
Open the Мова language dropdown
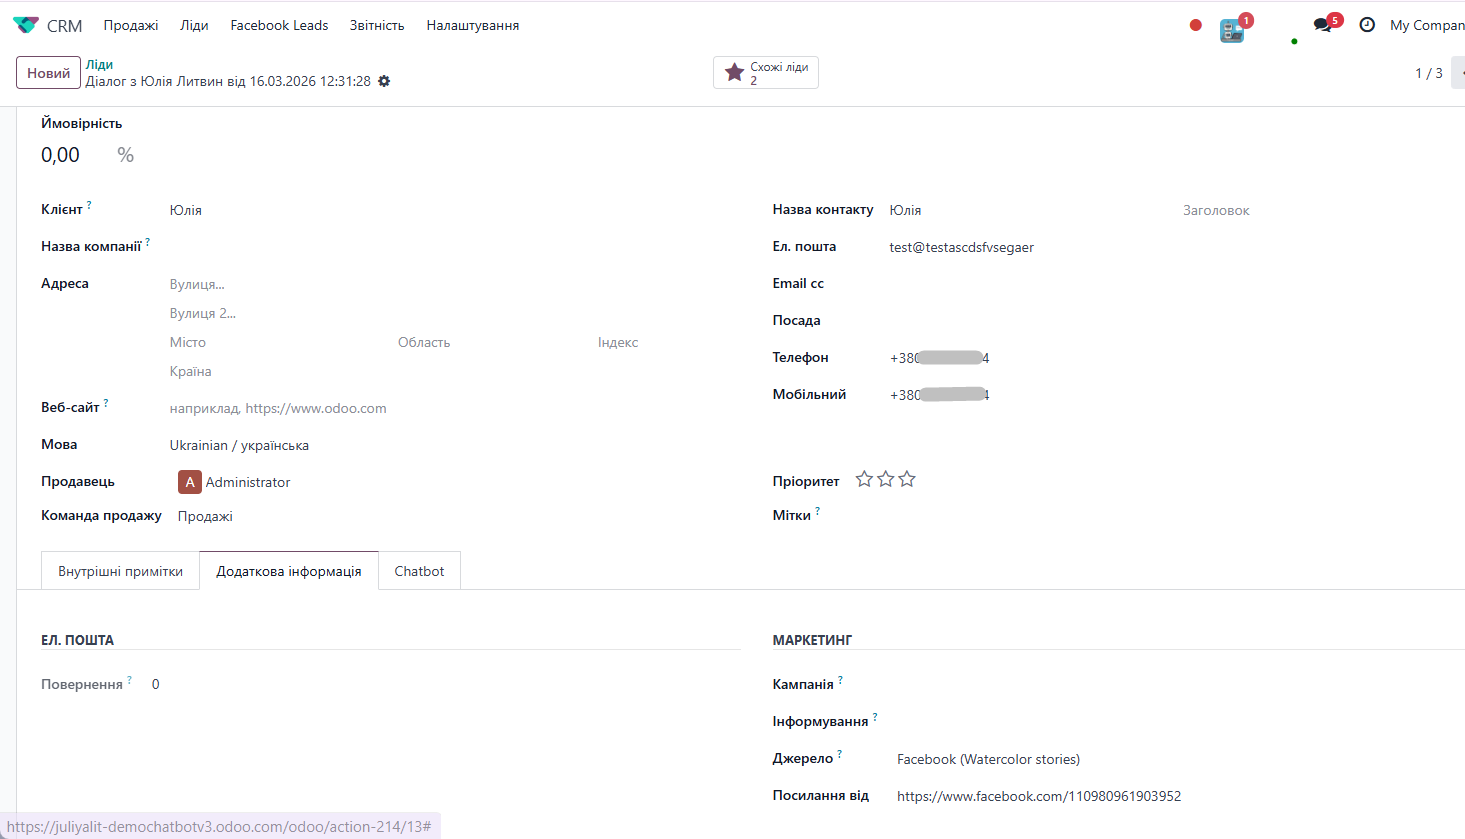(x=400, y=445)
